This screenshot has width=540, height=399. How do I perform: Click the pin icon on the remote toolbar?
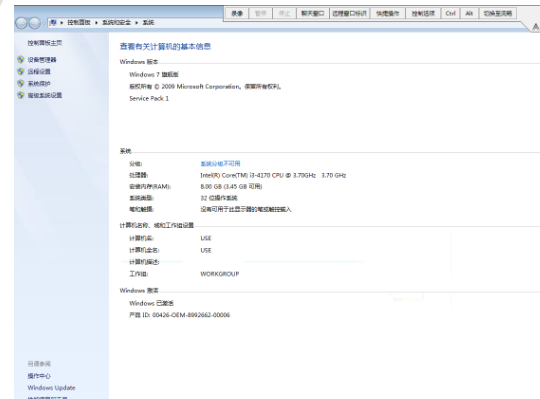click(x=536, y=27)
